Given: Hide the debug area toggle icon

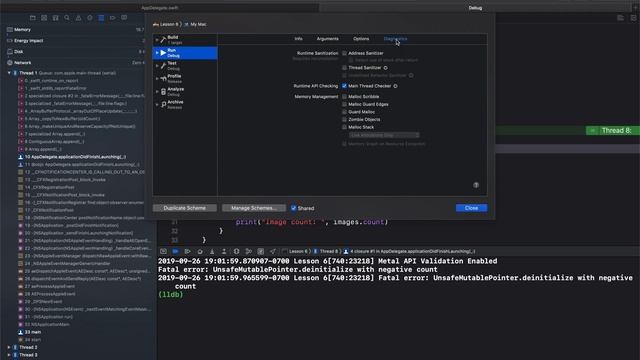Looking at the screenshot, I should click(x=163, y=251).
